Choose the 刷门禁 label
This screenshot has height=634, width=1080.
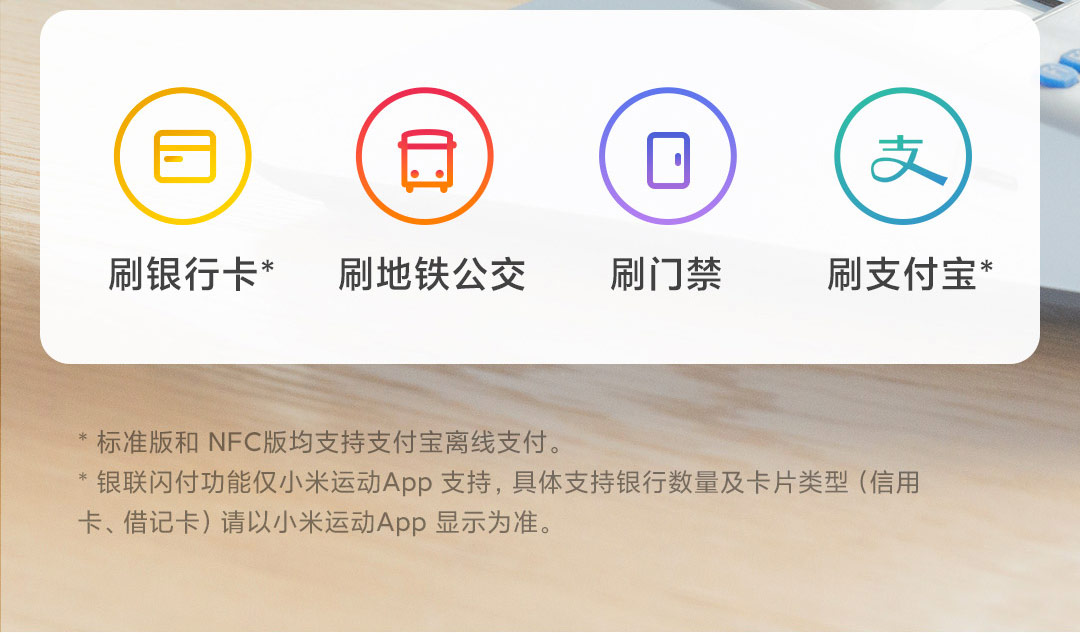click(x=666, y=274)
